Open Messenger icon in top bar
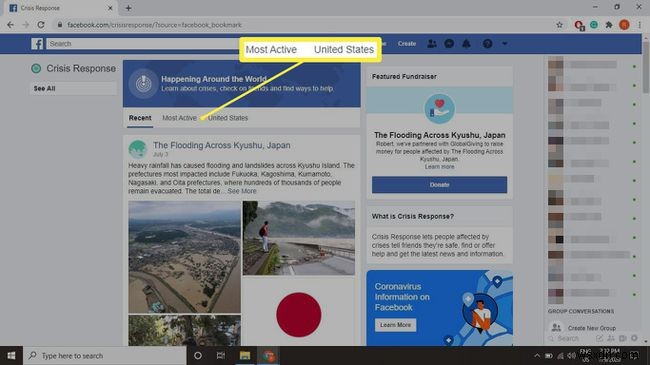The image size is (650, 365). (449, 44)
